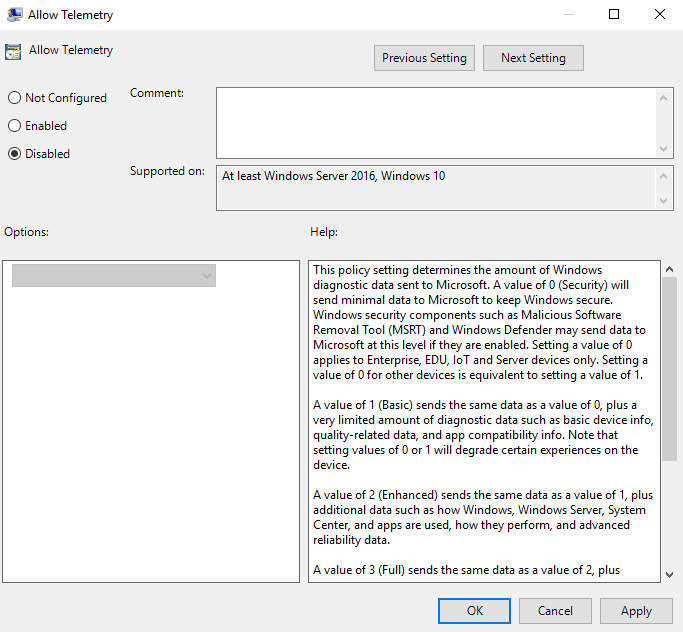The image size is (683, 632).
Task: Open the disabled Options dropdown
Action: [114, 275]
